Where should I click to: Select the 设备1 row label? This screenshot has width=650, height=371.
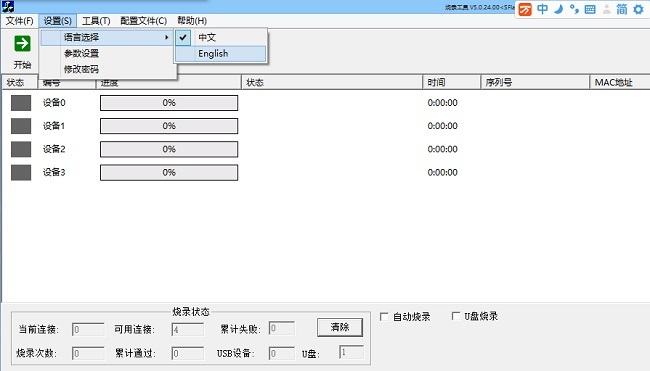click(x=54, y=126)
